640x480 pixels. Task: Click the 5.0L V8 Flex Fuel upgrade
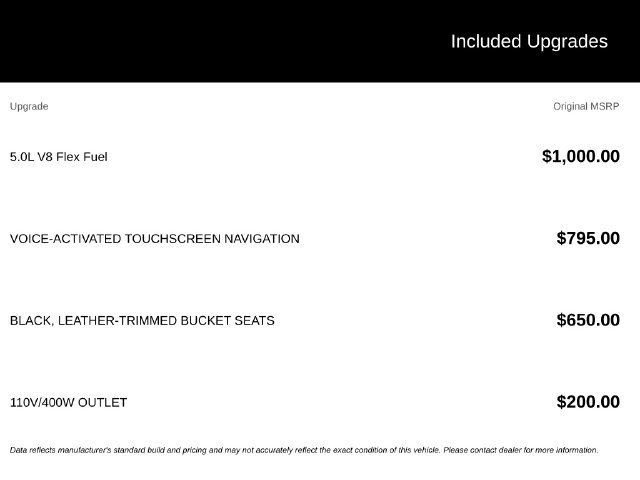[59, 157]
